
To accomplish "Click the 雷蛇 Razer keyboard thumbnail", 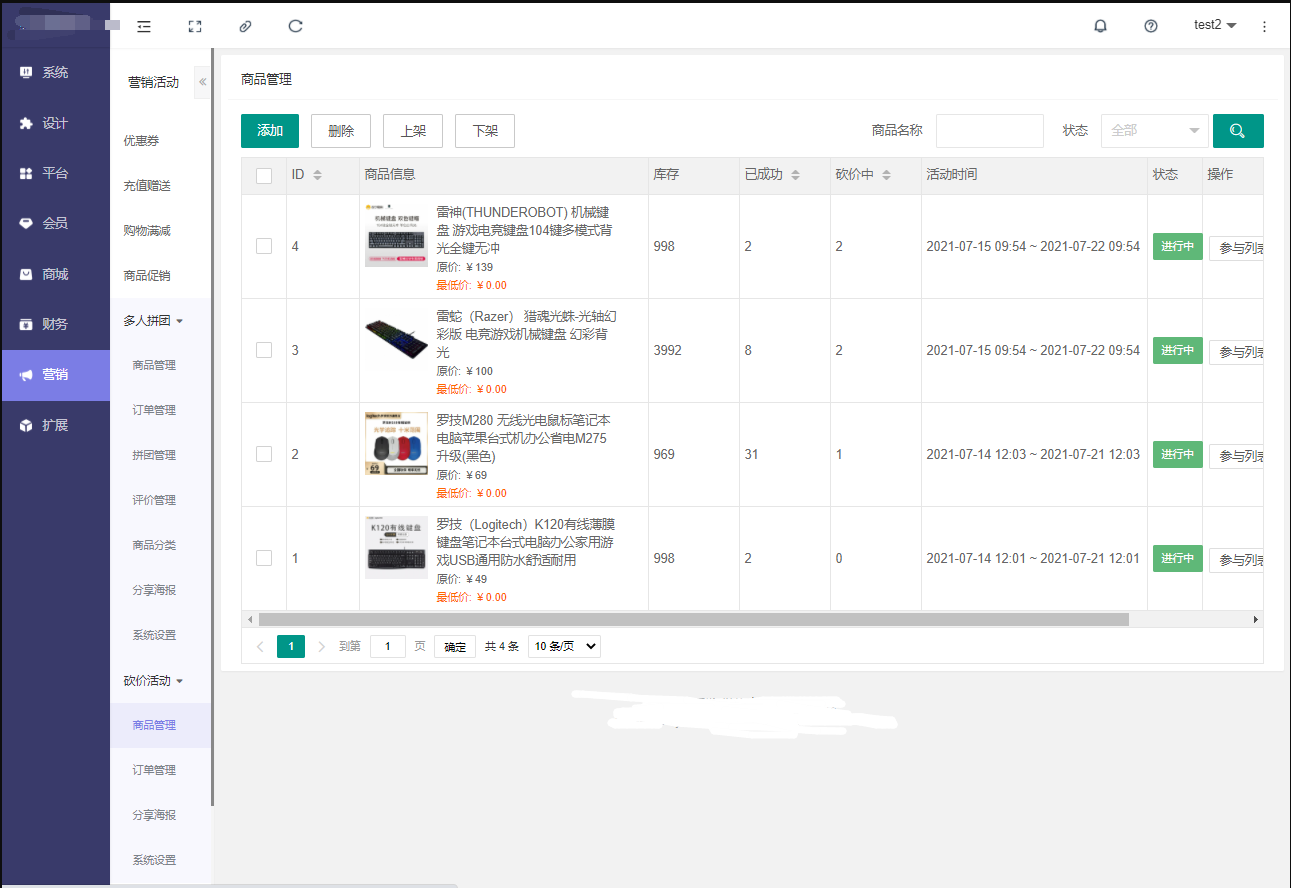I will tap(397, 338).
